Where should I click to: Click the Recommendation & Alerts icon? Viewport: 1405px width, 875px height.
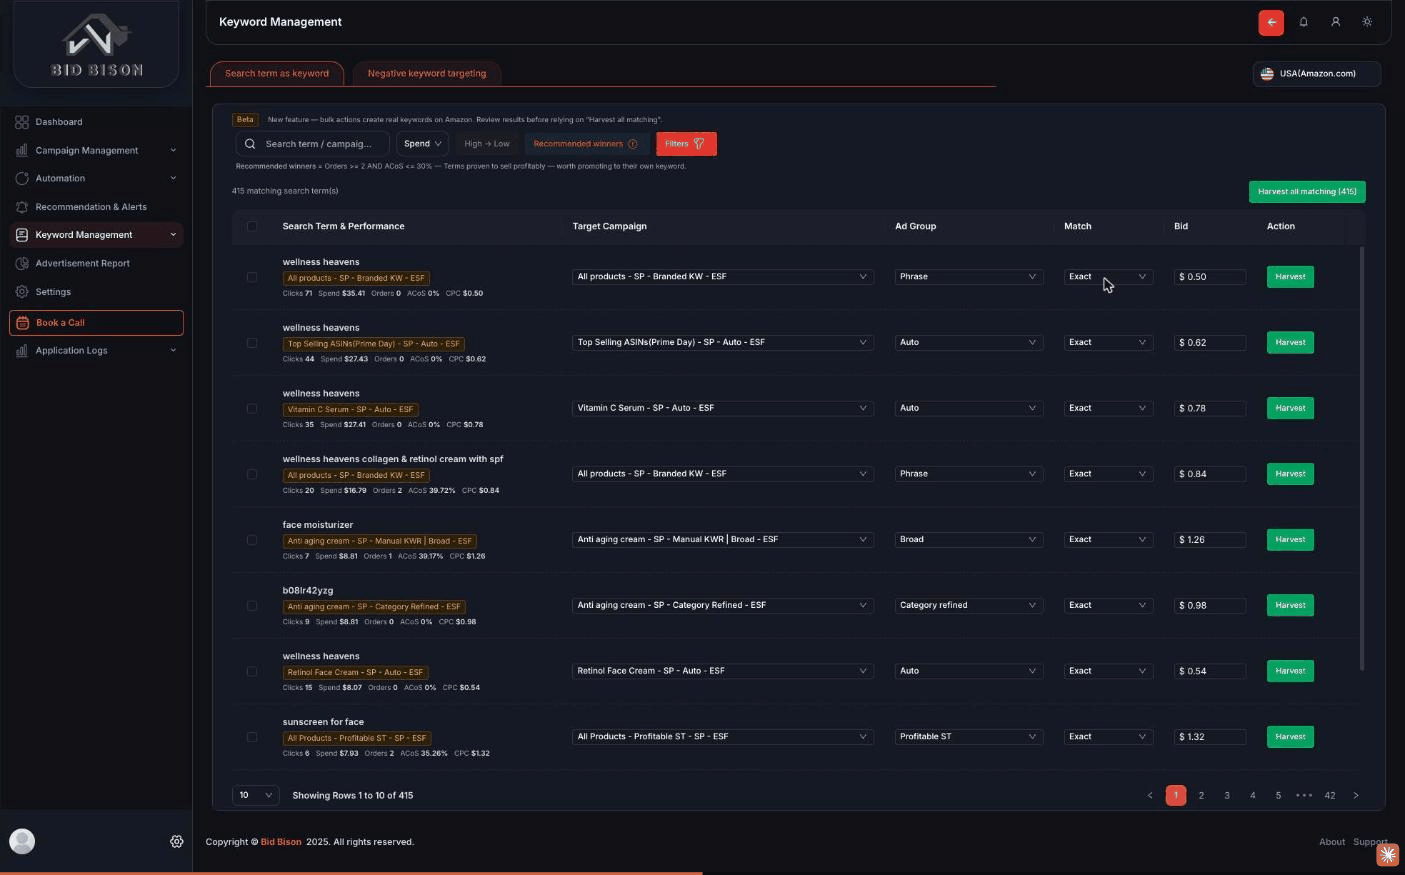[x=22, y=207]
